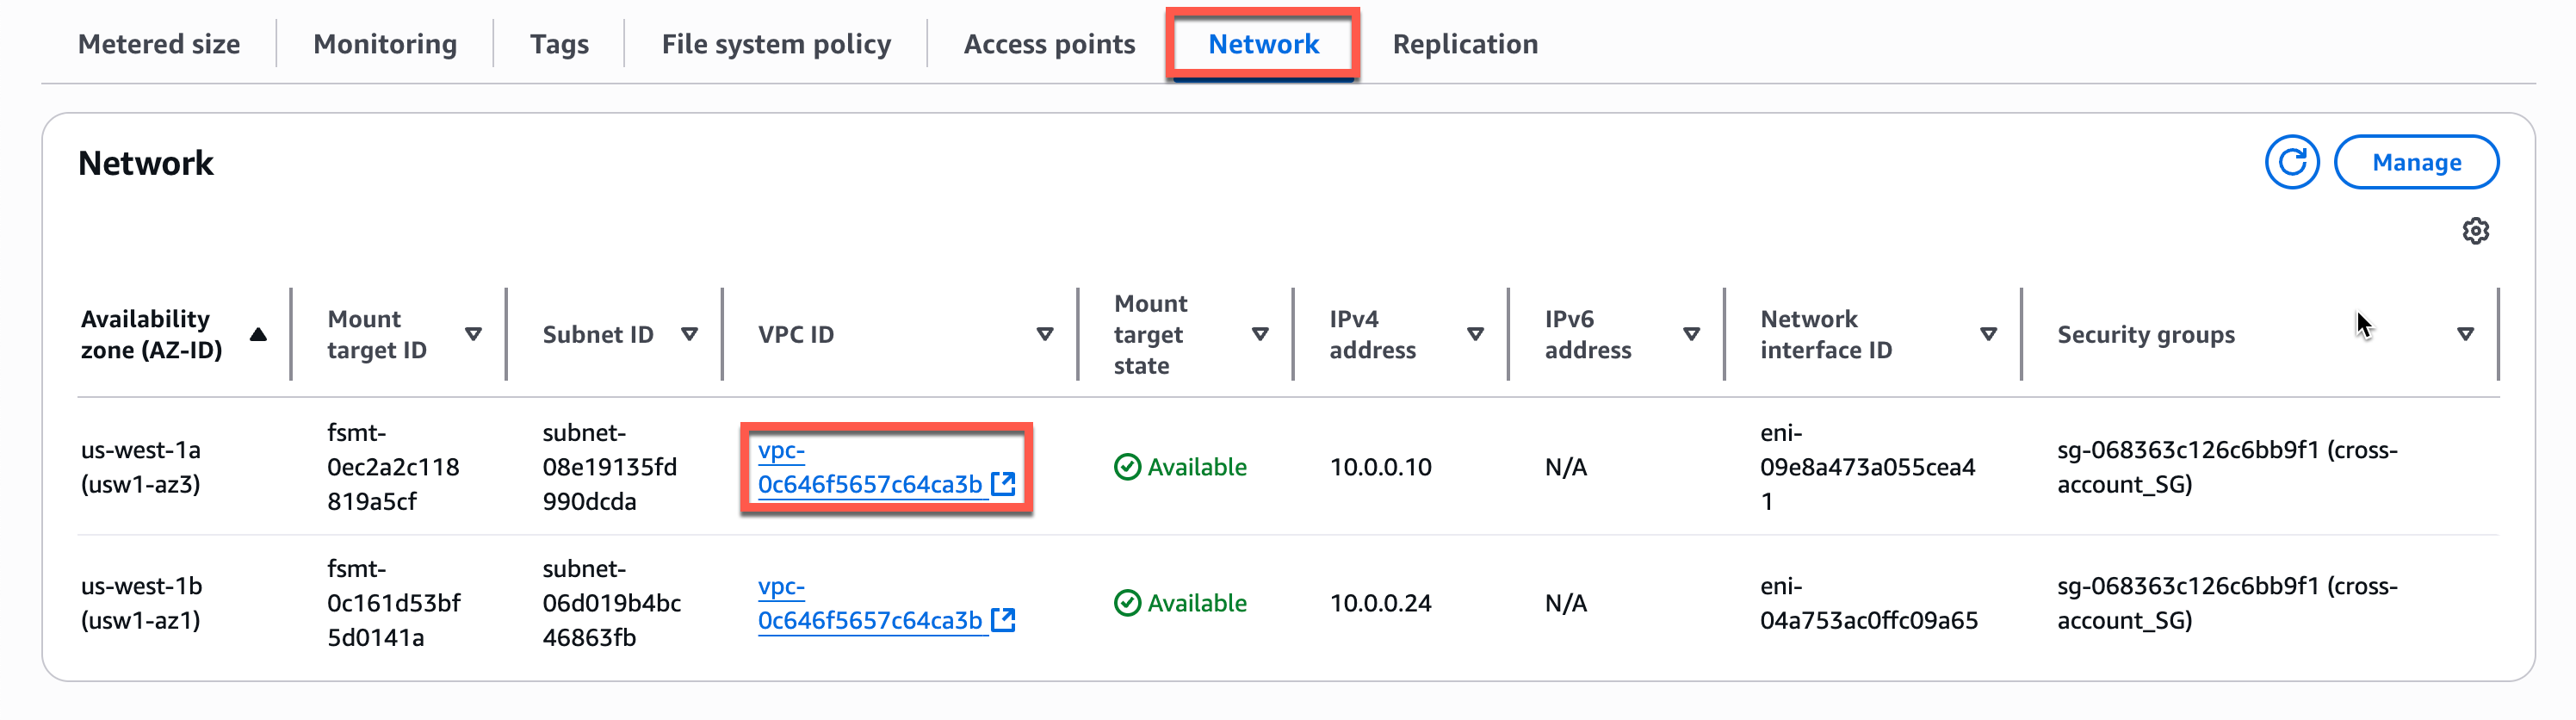Screen dimensions: 2576x720
Task: Click the Available status icon for us-west-1b
Action: pos(1127,602)
